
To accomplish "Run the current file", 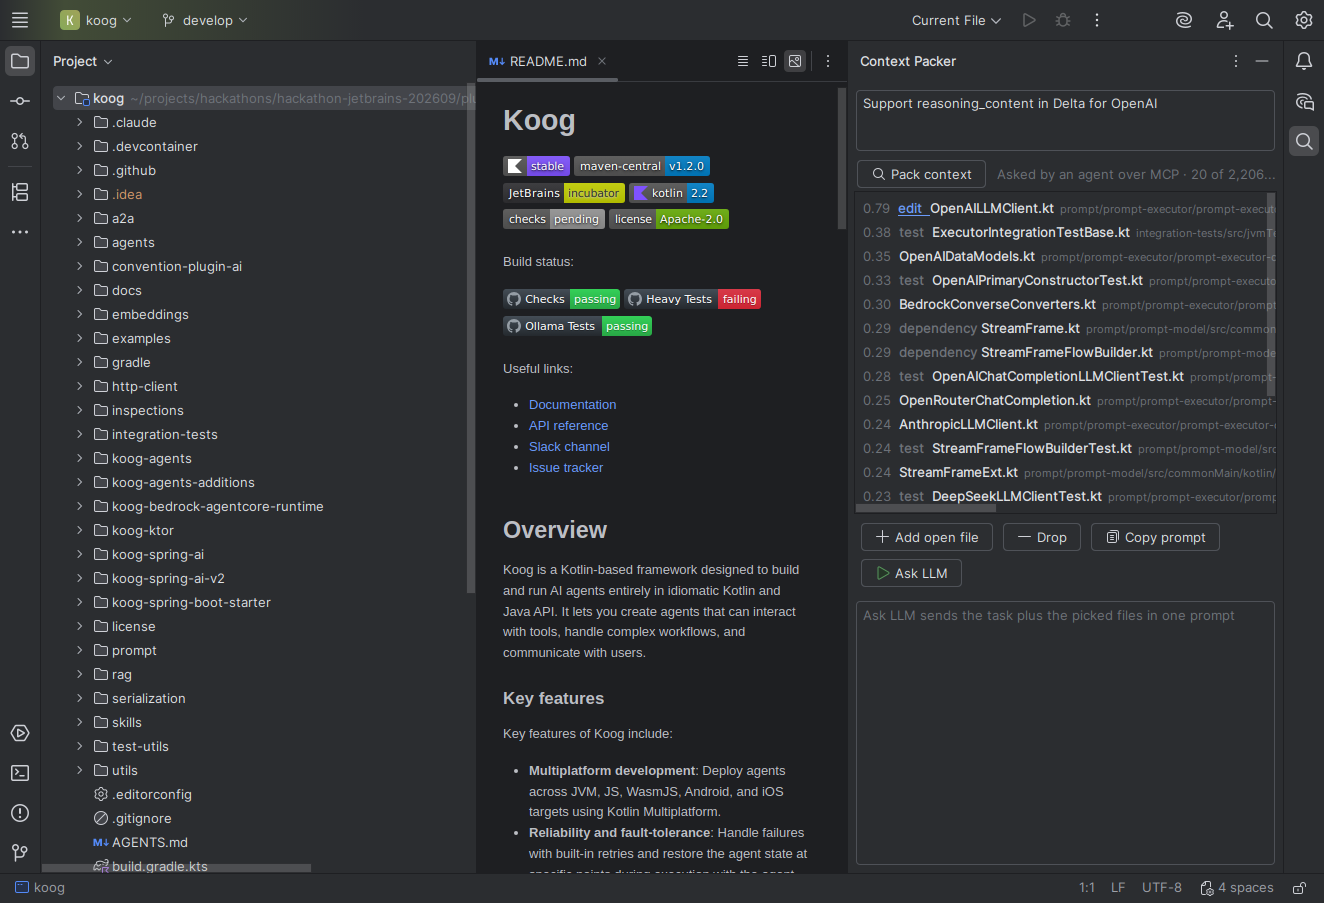I will [1029, 20].
